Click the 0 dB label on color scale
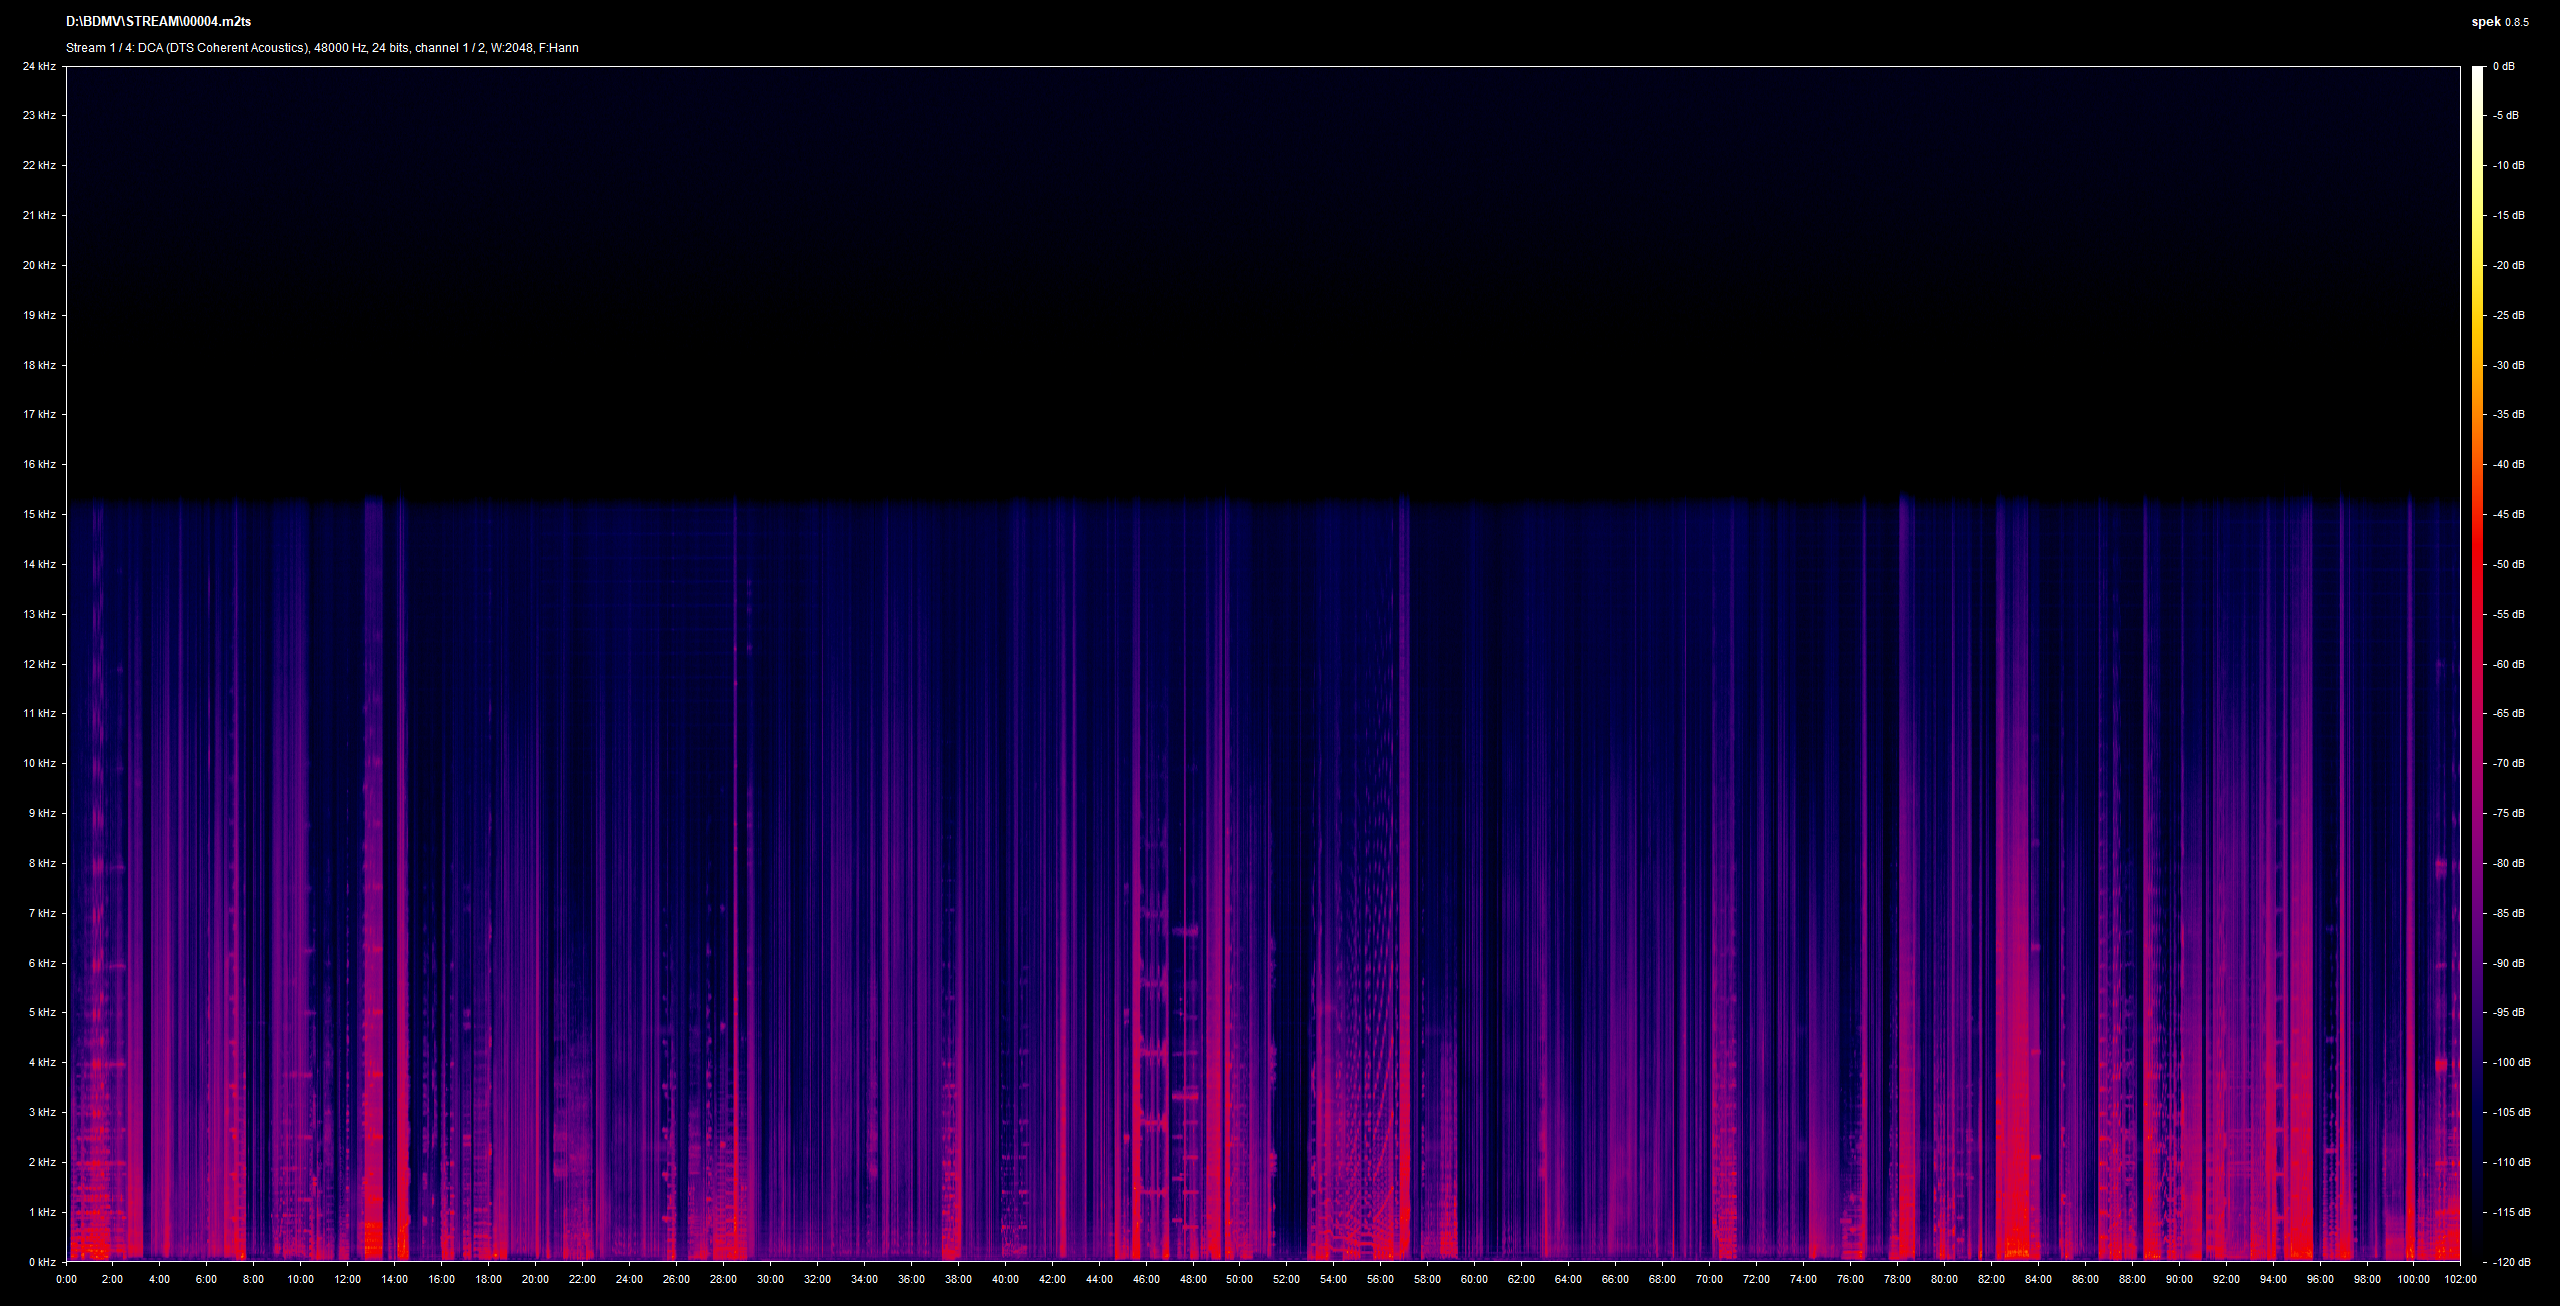This screenshot has width=2560, height=1306. coord(2503,66)
